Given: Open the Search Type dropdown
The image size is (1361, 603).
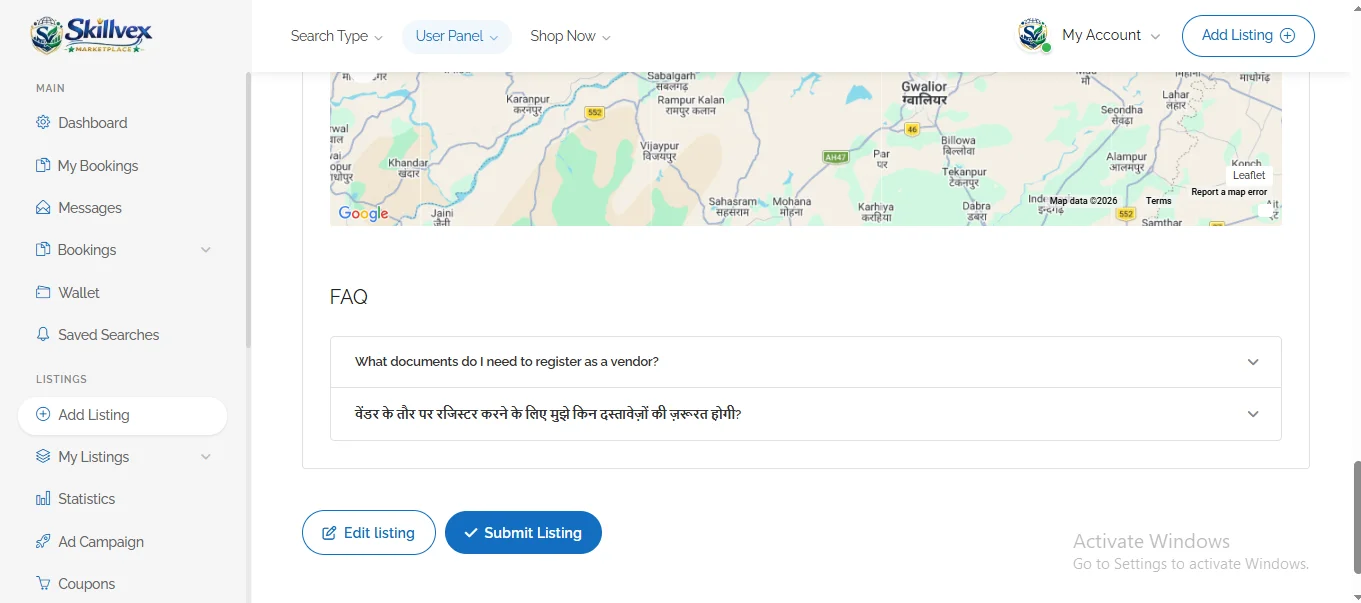Looking at the screenshot, I should click(336, 36).
